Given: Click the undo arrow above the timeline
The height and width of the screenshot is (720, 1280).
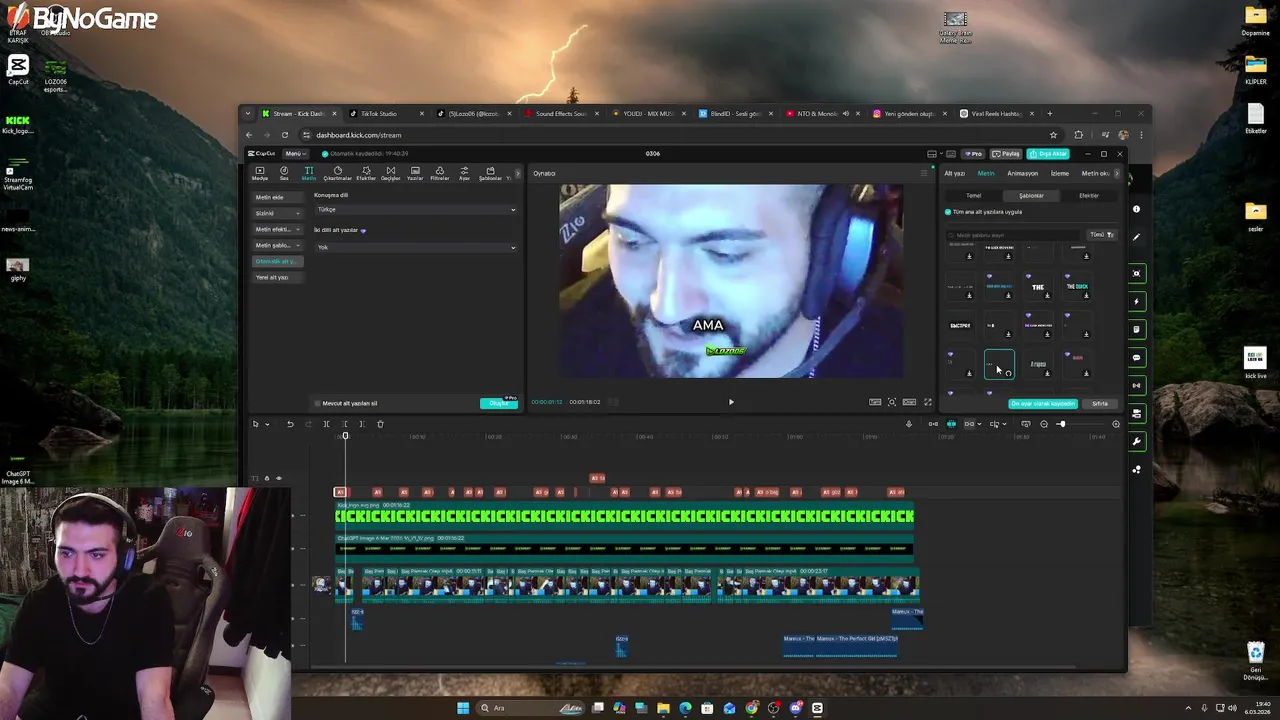Looking at the screenshot, I should coord(290,424).
